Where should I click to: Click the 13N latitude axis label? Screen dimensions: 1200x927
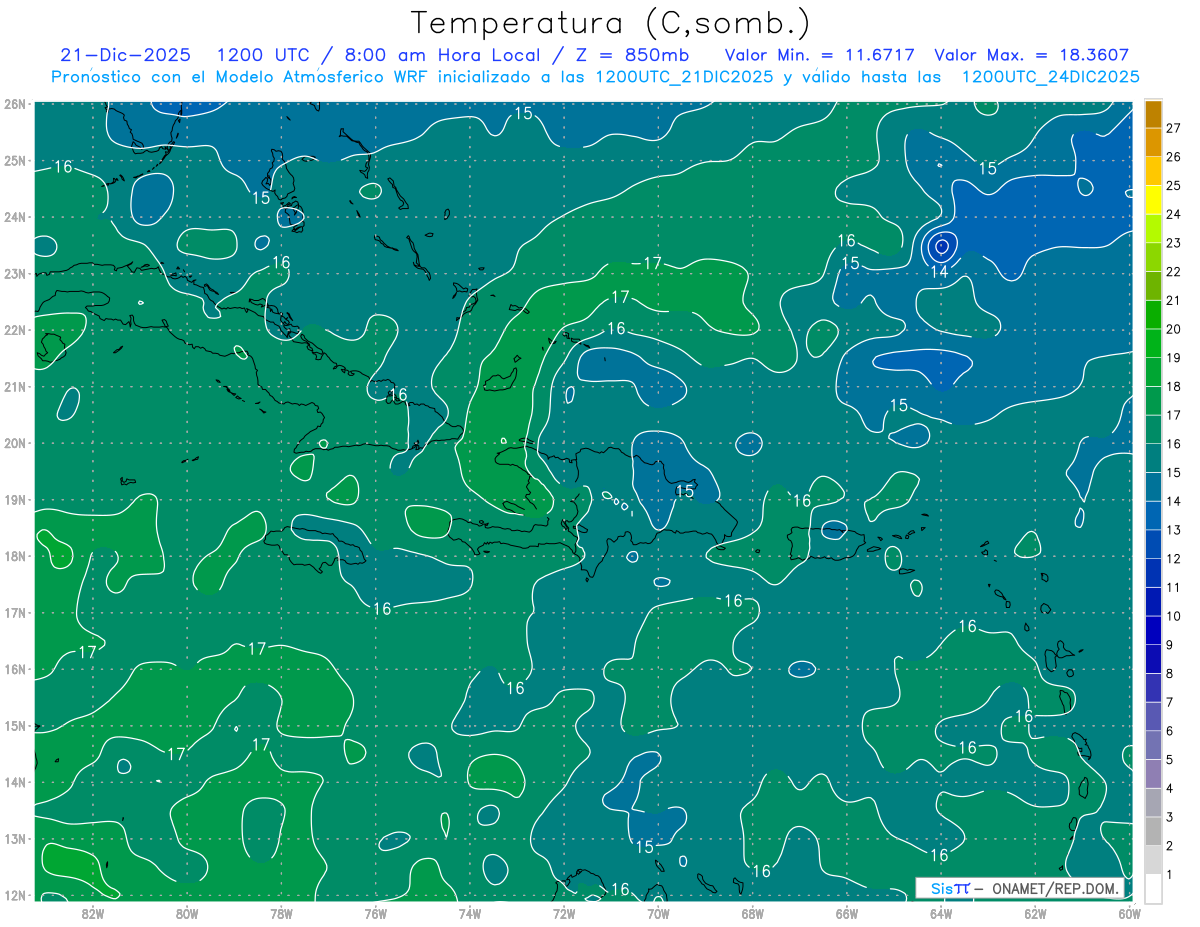(x=14, y=838)
